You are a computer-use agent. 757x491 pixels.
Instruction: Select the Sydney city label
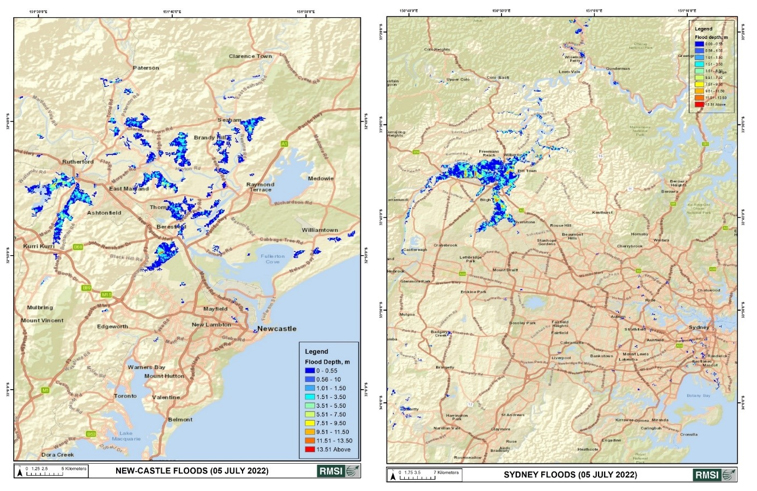pyautogui.click(x=700, y=327)
